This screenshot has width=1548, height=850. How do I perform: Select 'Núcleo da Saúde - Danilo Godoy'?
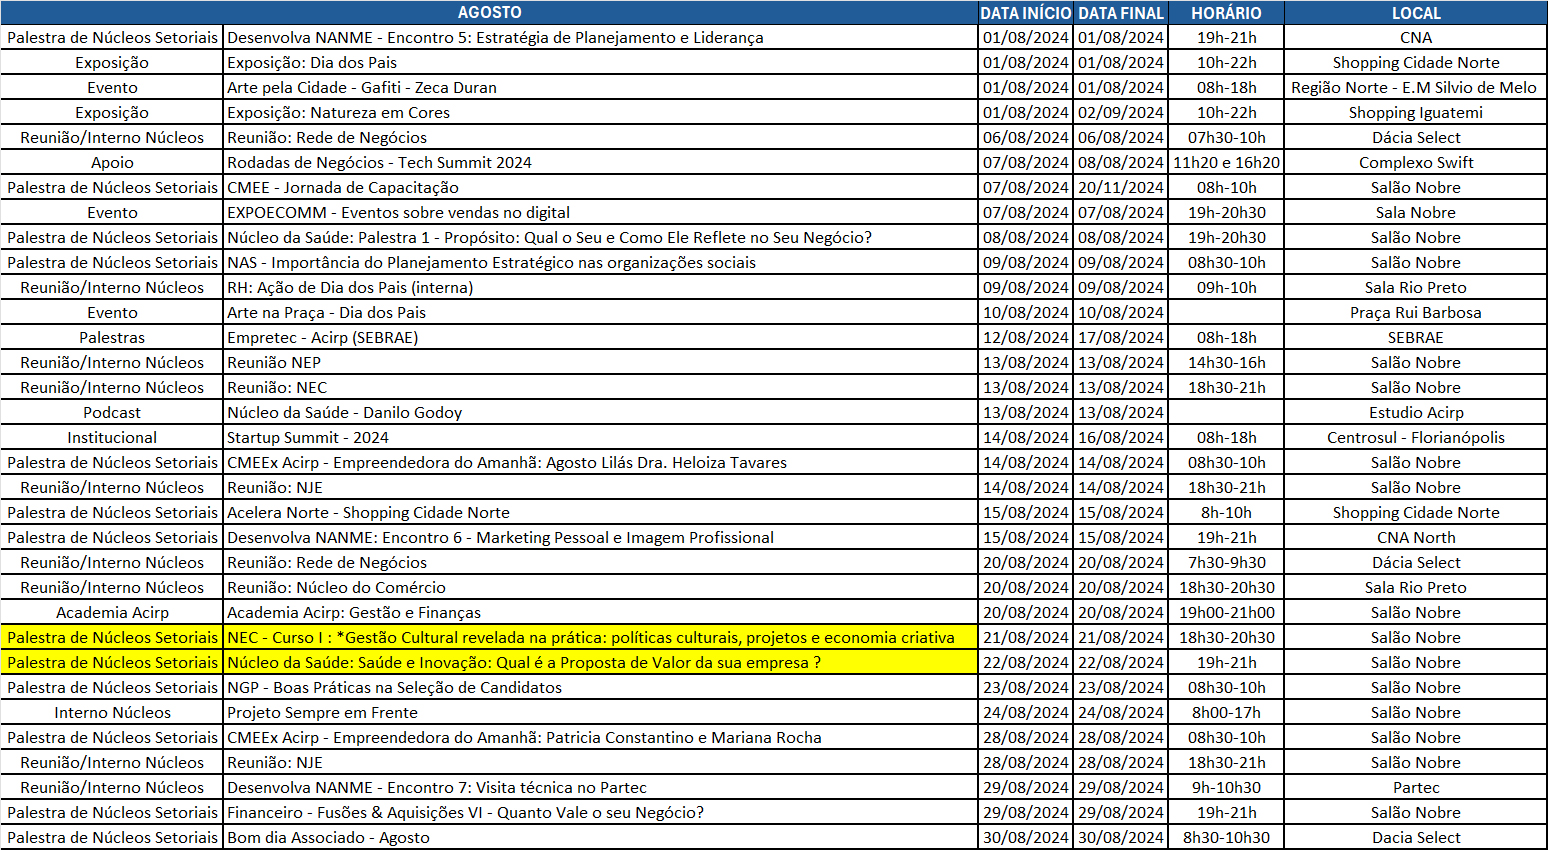click(x=600, y=412)
